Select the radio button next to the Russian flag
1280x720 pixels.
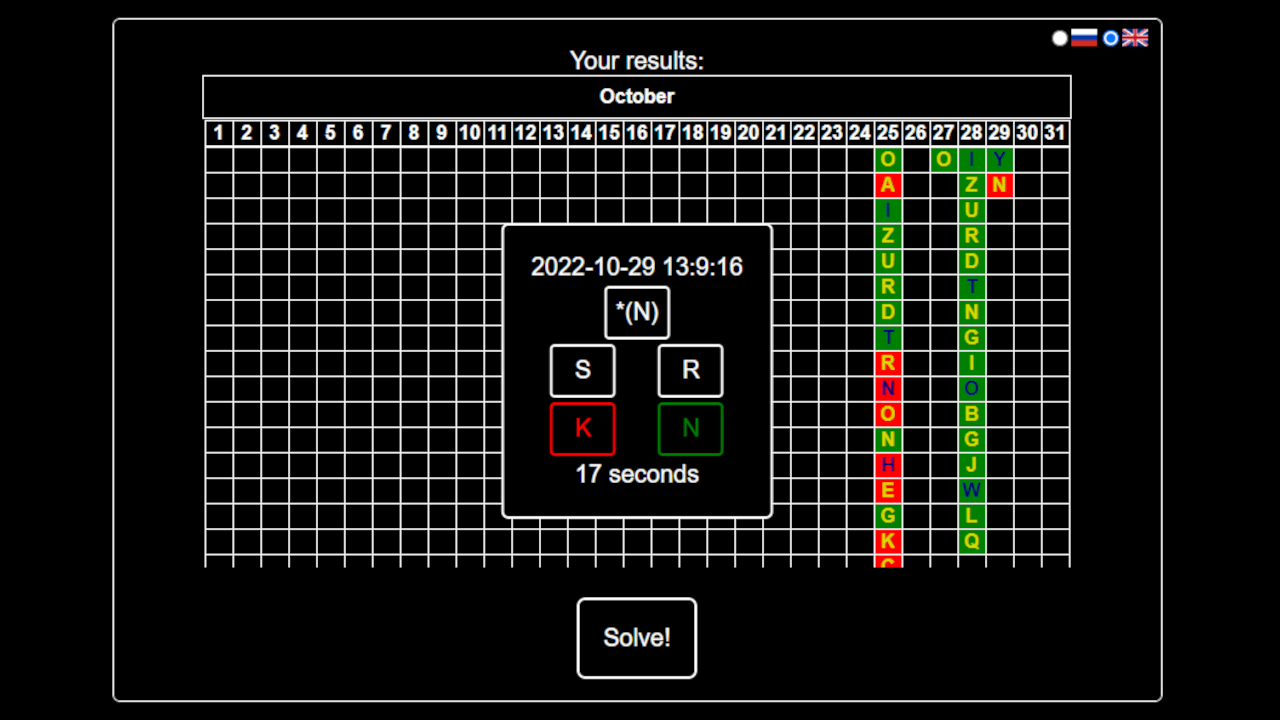click(1059, 38)
